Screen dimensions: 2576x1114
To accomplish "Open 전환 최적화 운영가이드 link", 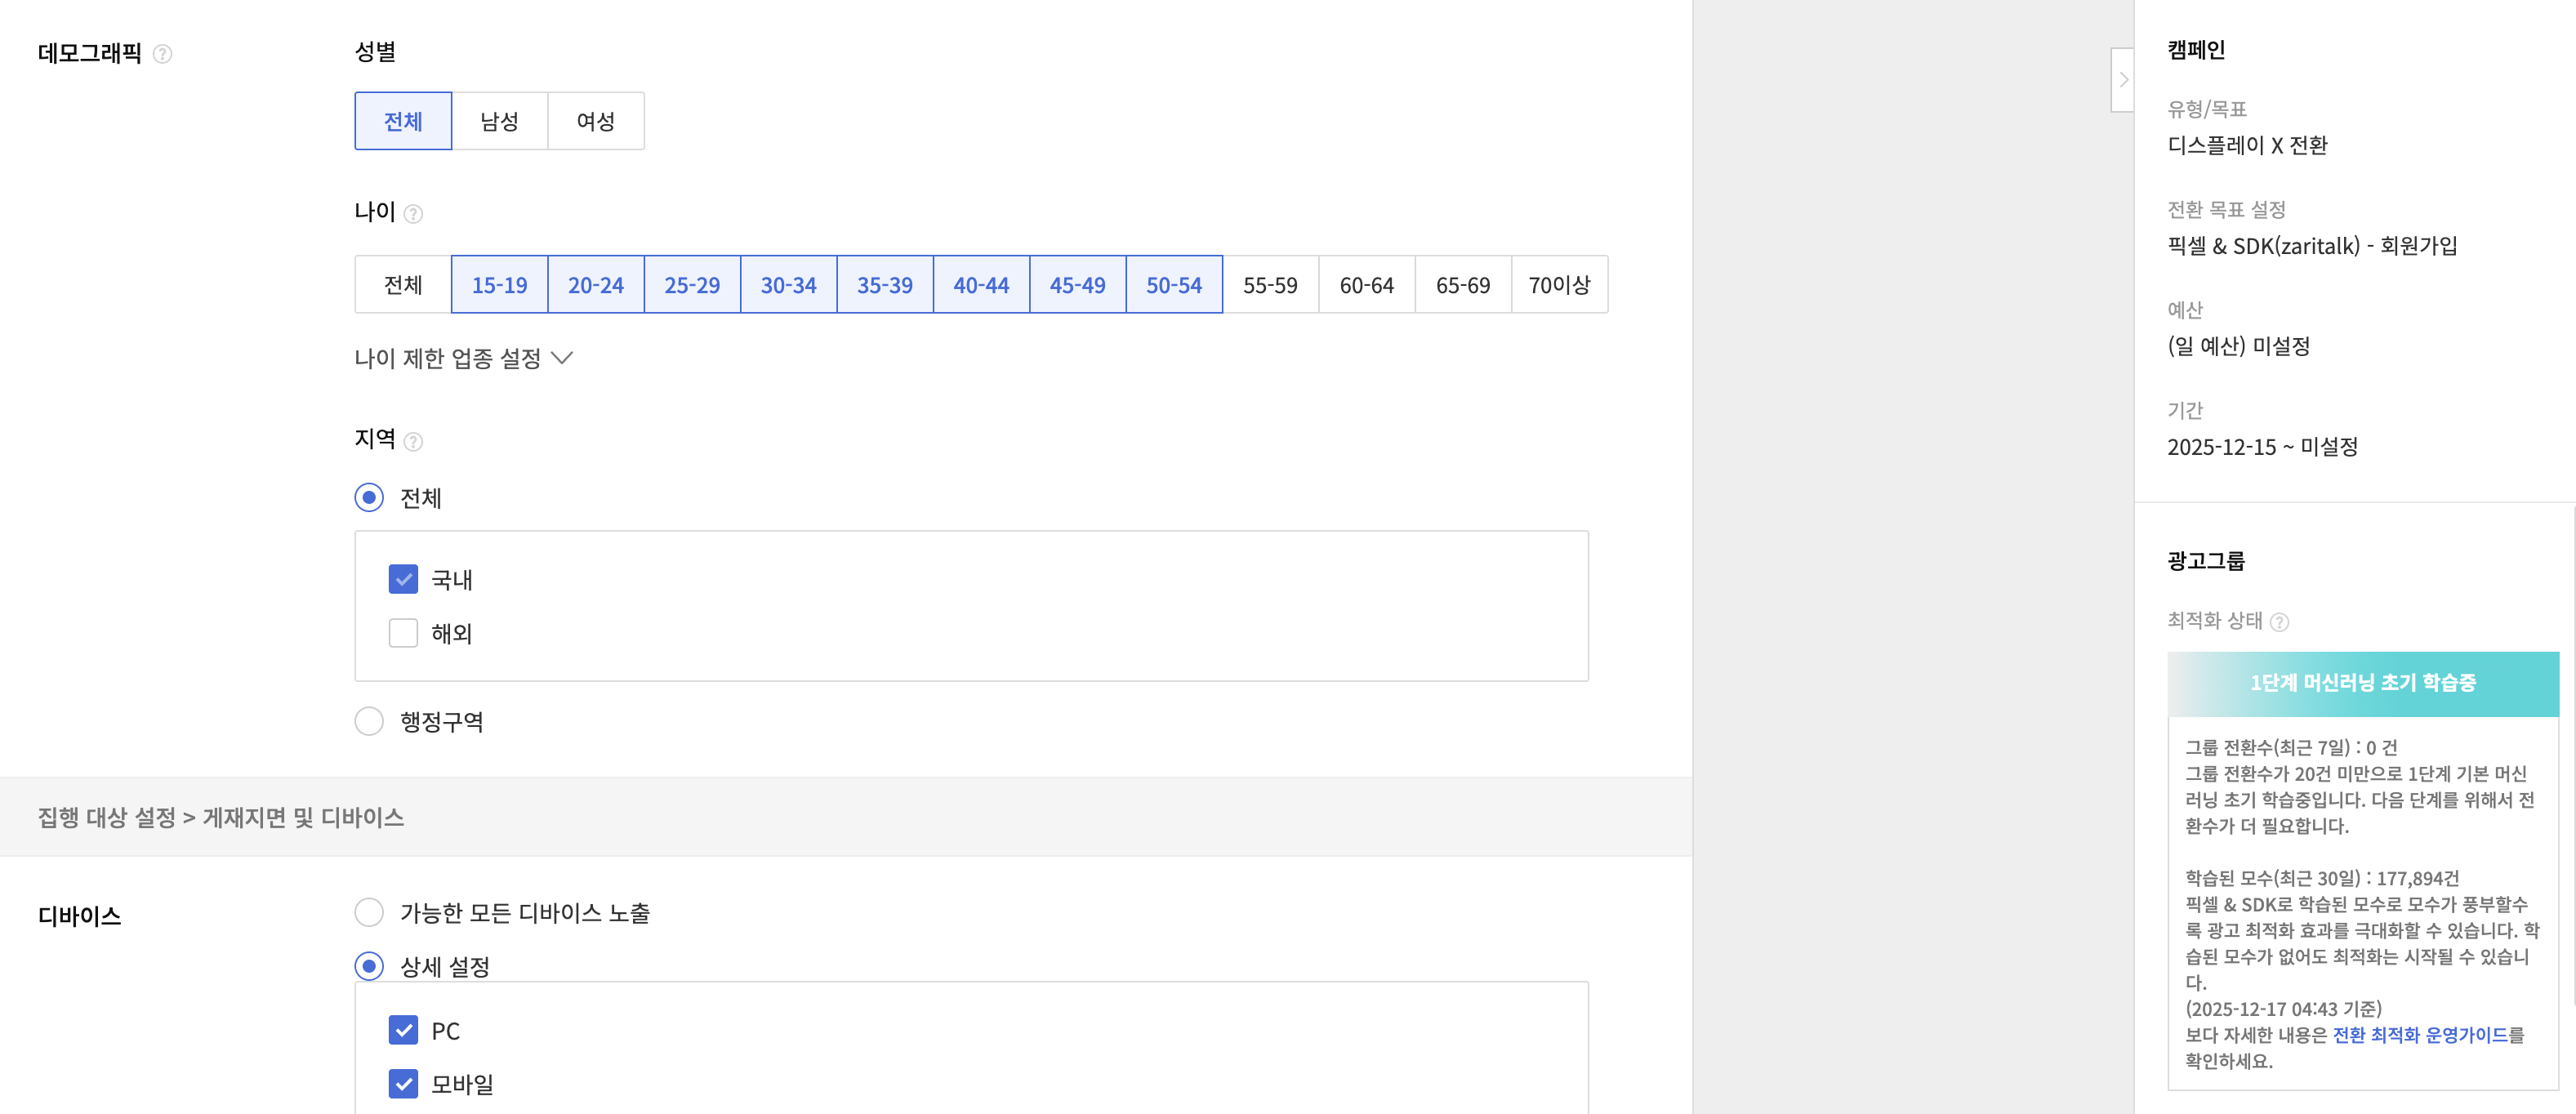I will coord(2419,1035).
